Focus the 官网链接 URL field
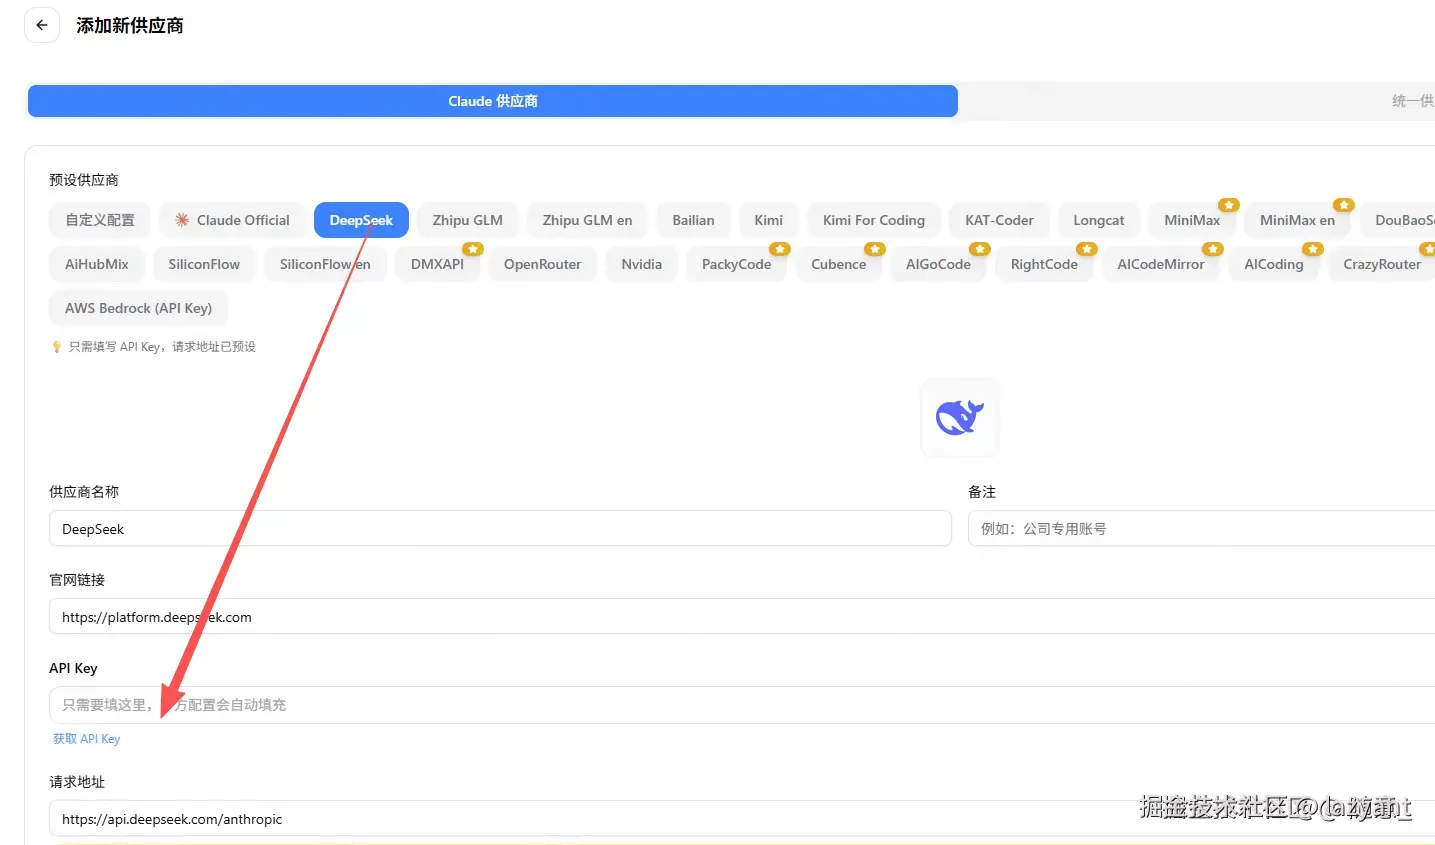 (742, 617)
